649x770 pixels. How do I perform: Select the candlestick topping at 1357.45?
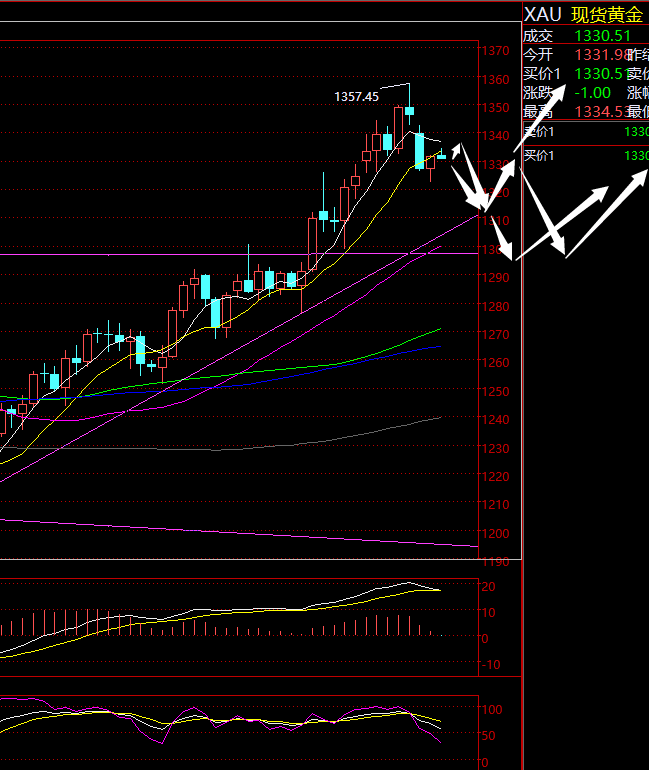[x=409, y=105]
